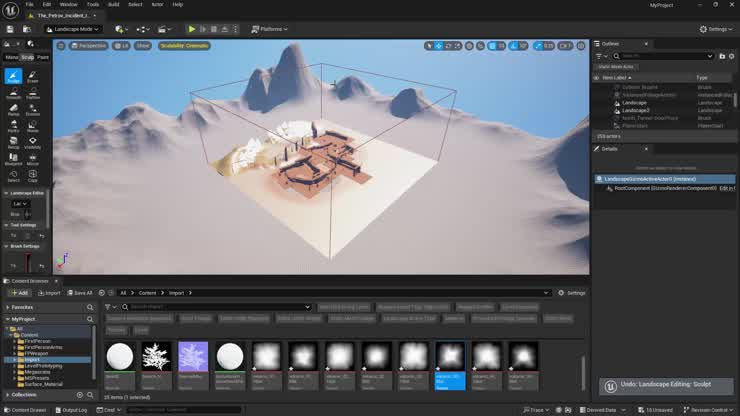Open the Outliner settings gear
740x416 pixels.
click(x=732, y=56)
